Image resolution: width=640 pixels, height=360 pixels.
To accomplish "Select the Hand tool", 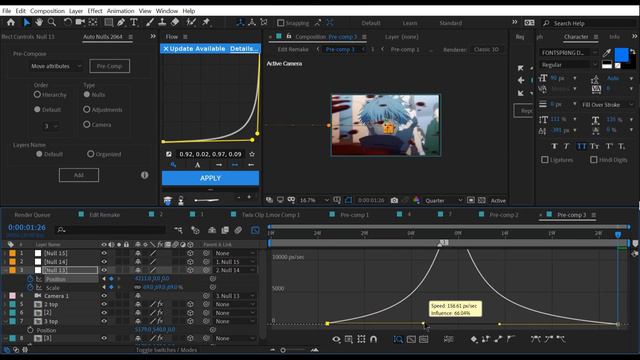I will pyautogui.click(x=39, y=22).
